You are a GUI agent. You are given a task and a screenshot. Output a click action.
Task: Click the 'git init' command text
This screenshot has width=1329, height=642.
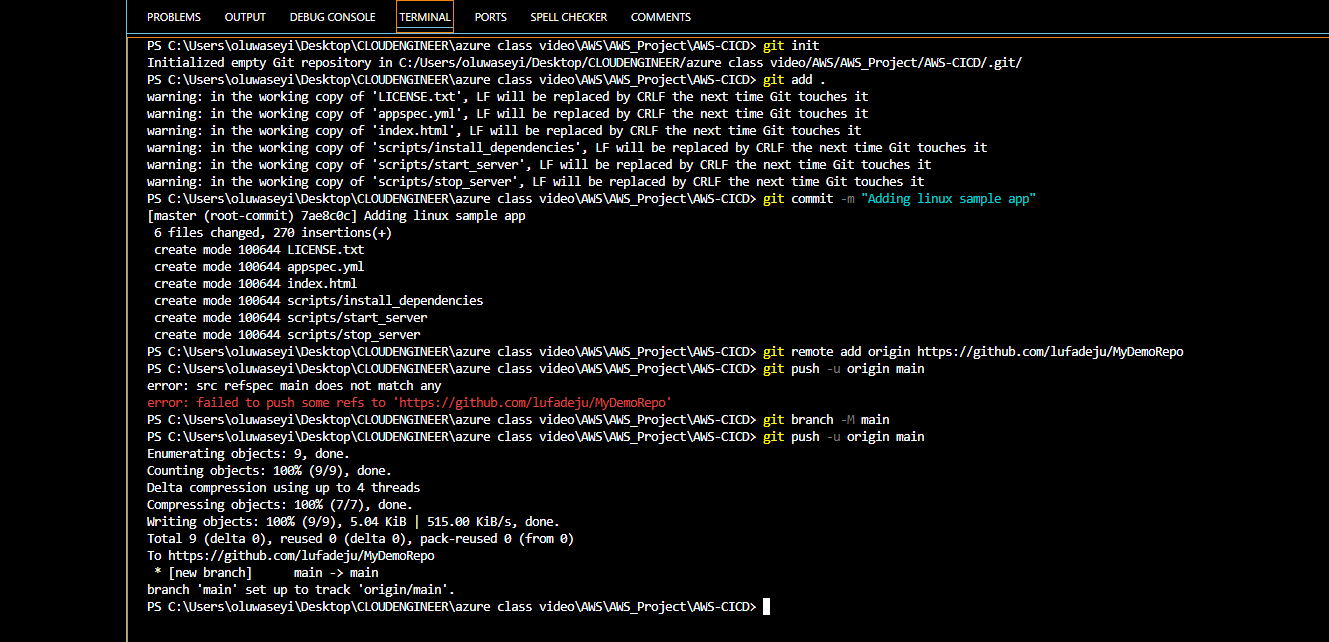(x=791, y=46)
